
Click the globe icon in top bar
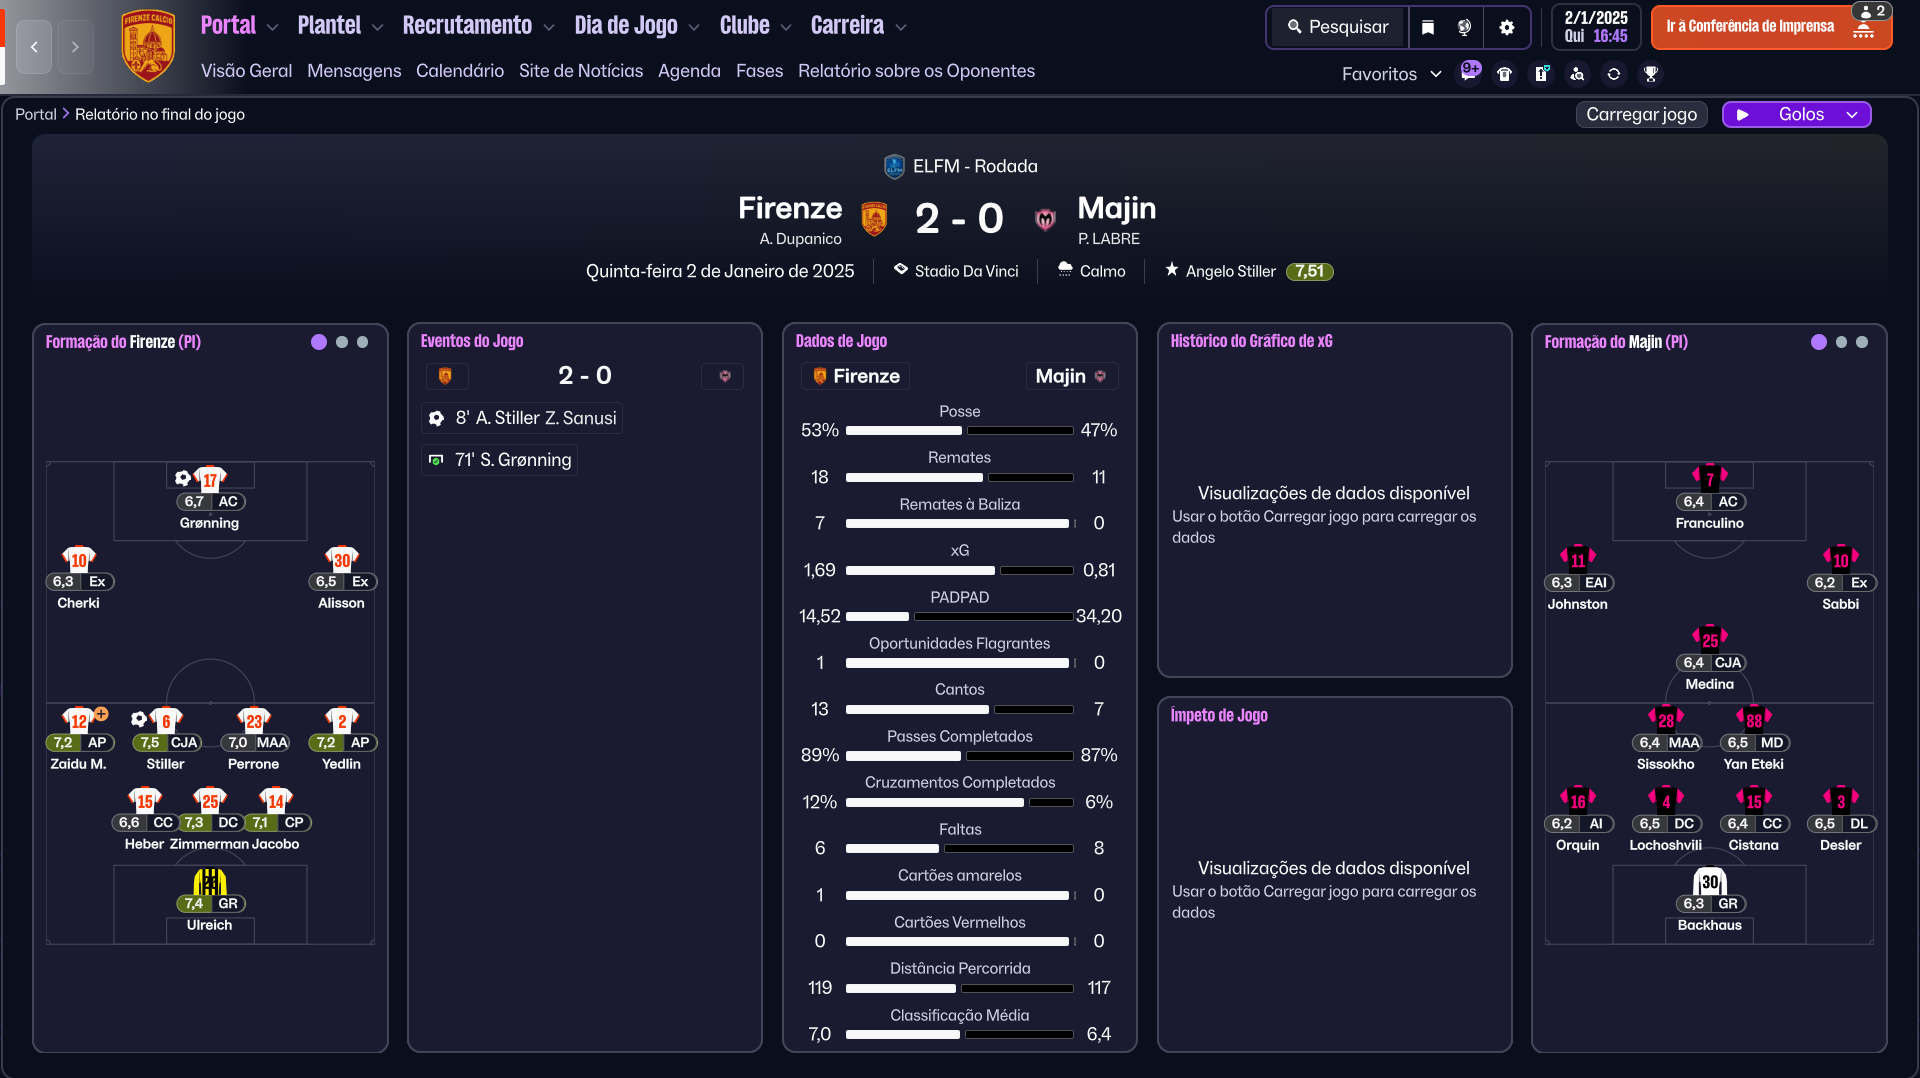tap(1464, 27)
